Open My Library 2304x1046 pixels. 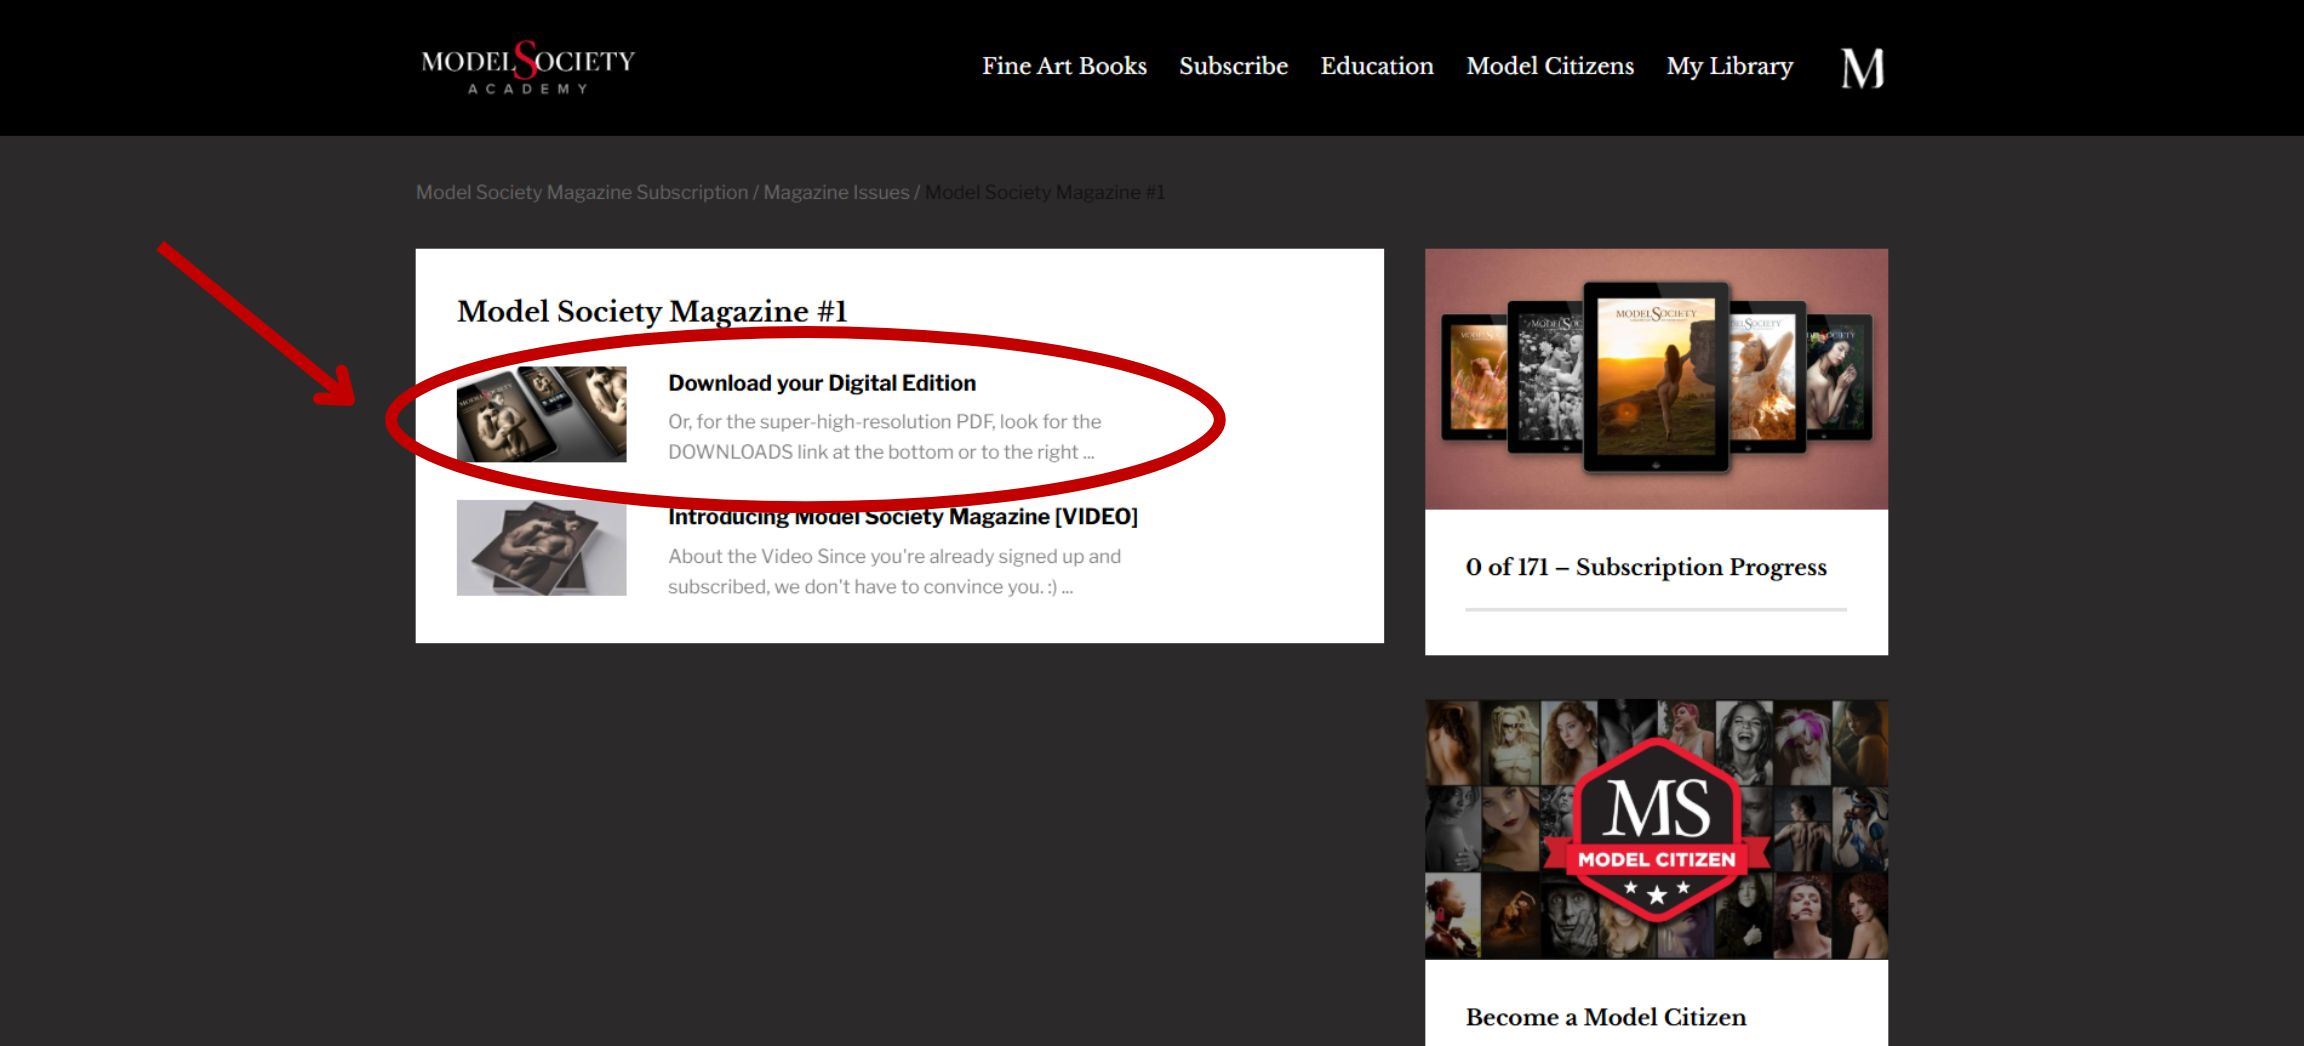point(1730,66)
